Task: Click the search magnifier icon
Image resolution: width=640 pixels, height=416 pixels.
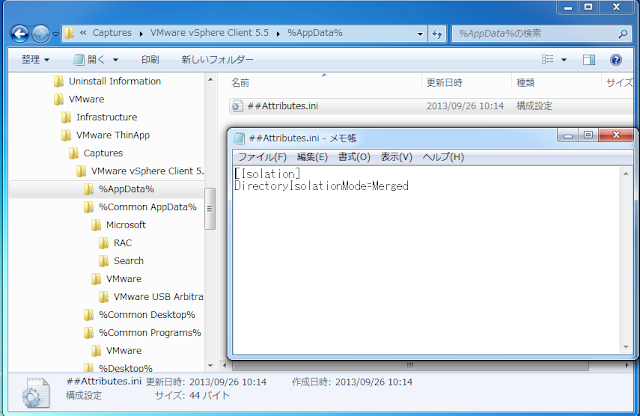Action: coord(623,34)
